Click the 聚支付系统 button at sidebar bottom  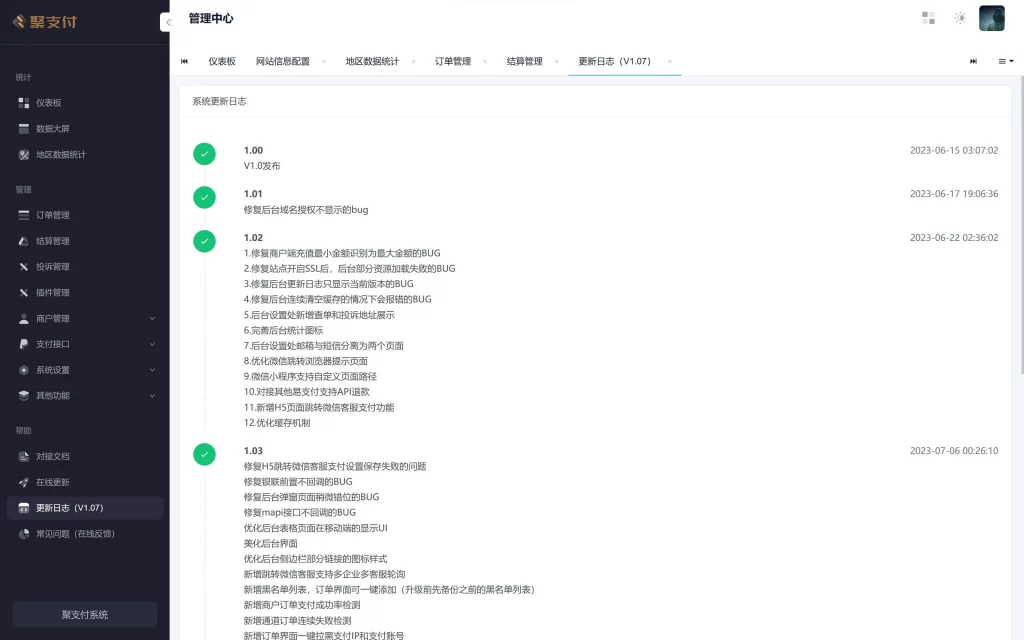coord(83,613)
